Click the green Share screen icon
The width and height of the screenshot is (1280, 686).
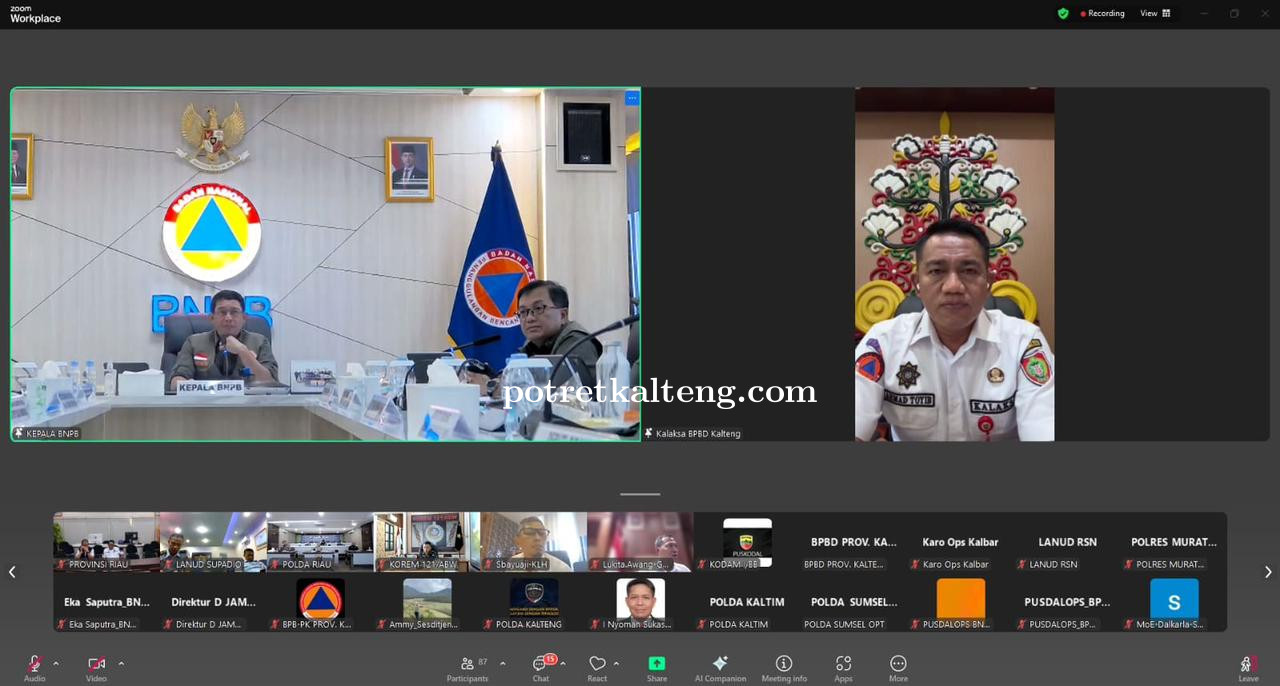tap(657, 665)
